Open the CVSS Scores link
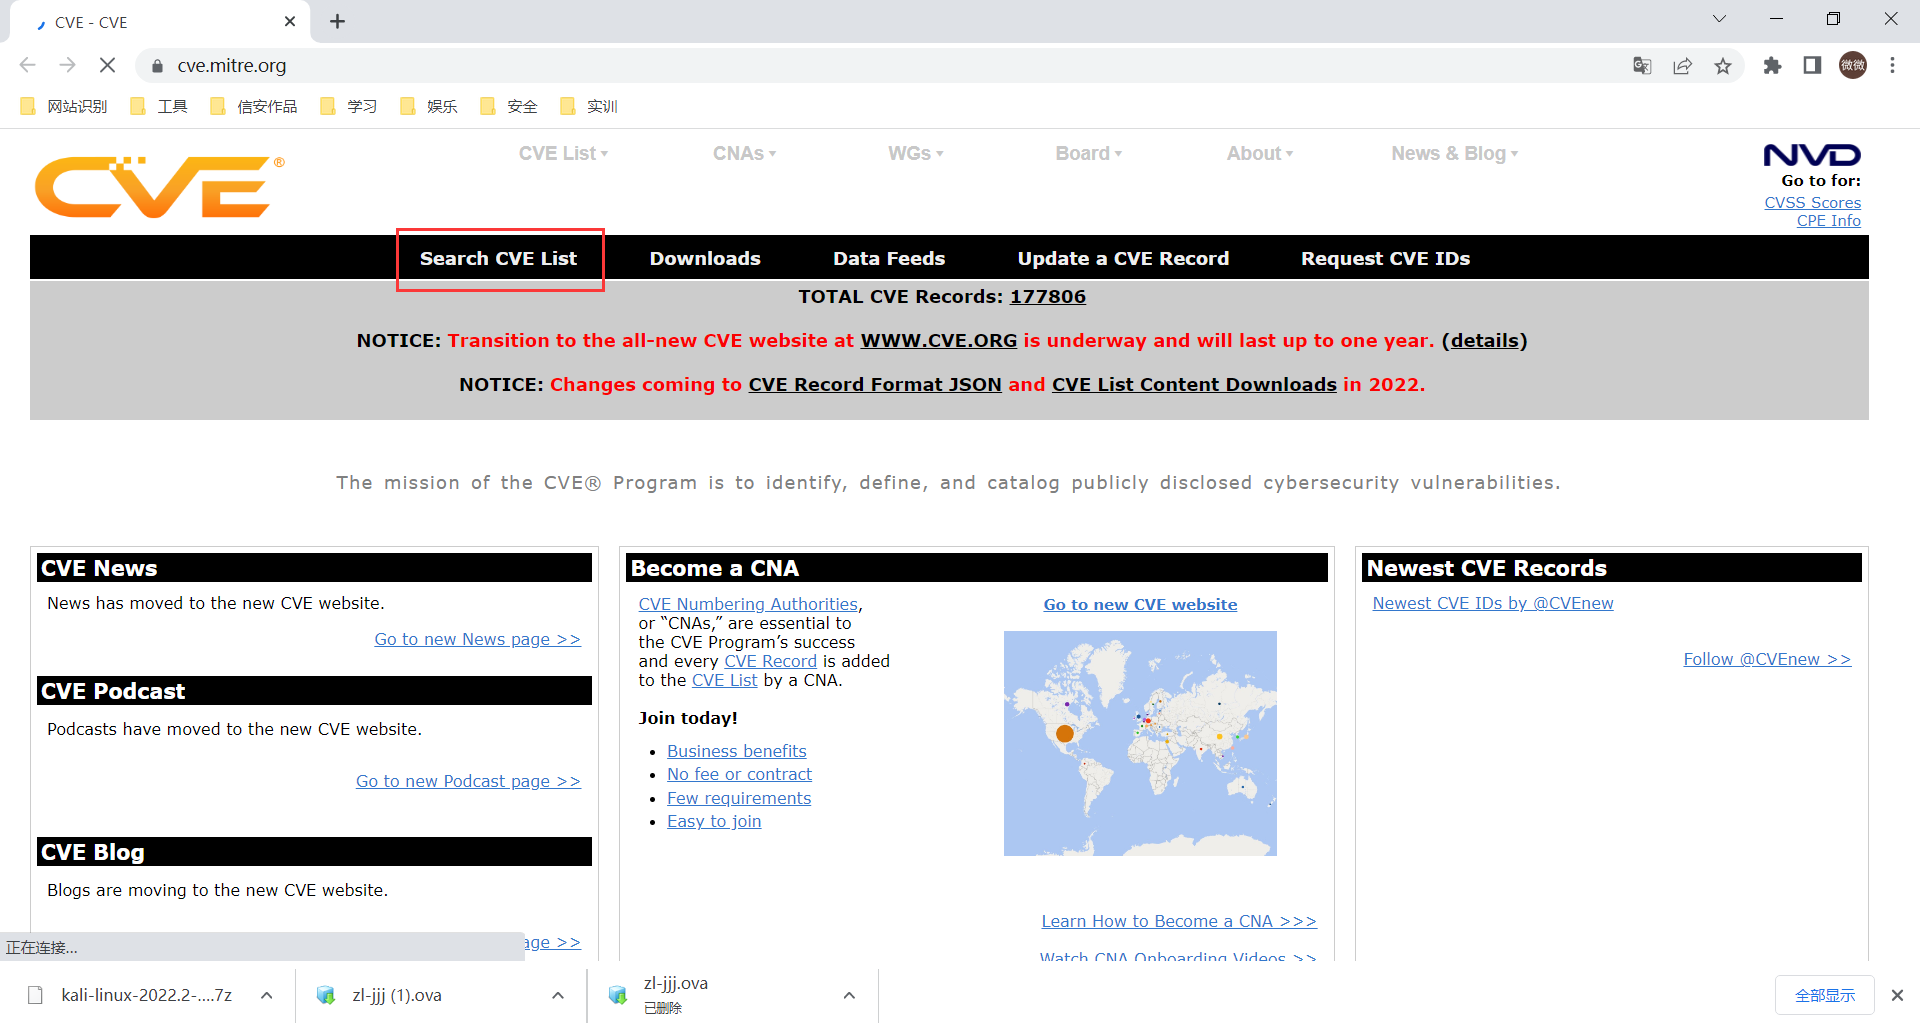This screenshot has height=1030, width=1920. point(1812,203)
